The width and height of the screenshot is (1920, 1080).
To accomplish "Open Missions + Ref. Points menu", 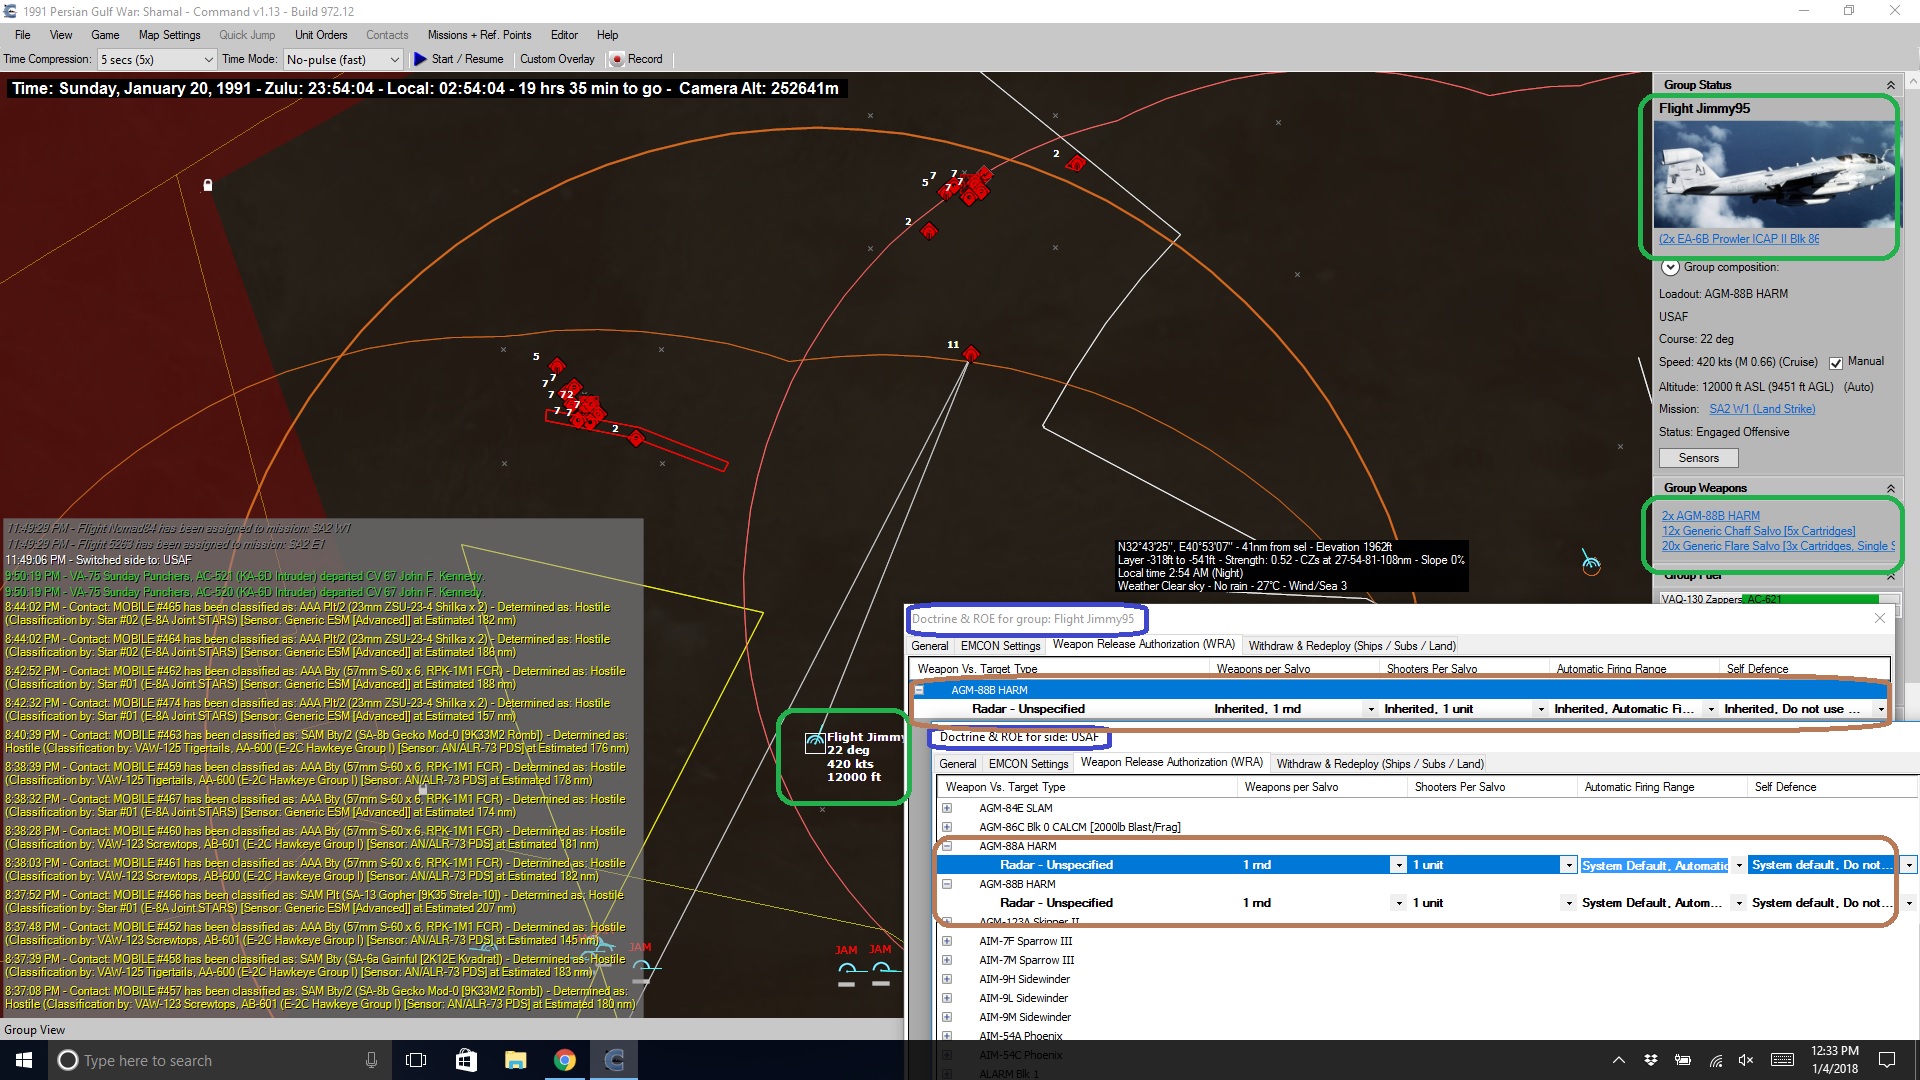I will (479, 35).
